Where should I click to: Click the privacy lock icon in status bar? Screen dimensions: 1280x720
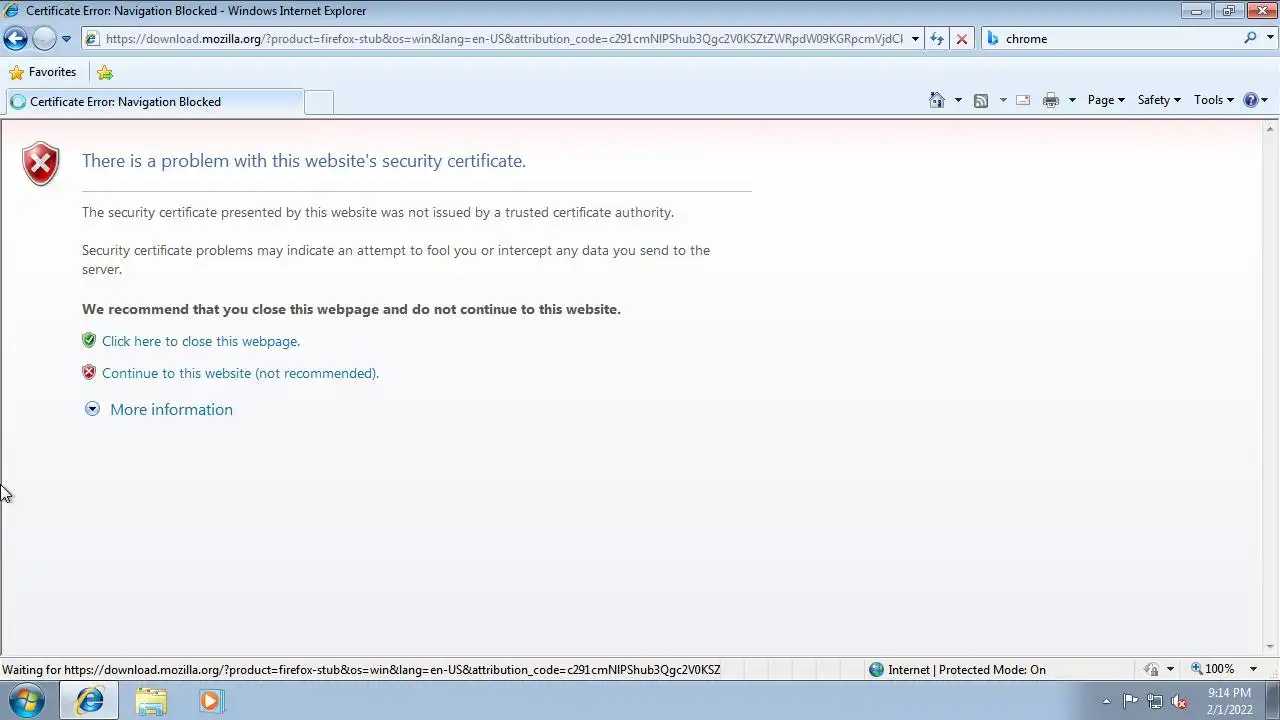pyautogui.click(x=1152, y=670)
